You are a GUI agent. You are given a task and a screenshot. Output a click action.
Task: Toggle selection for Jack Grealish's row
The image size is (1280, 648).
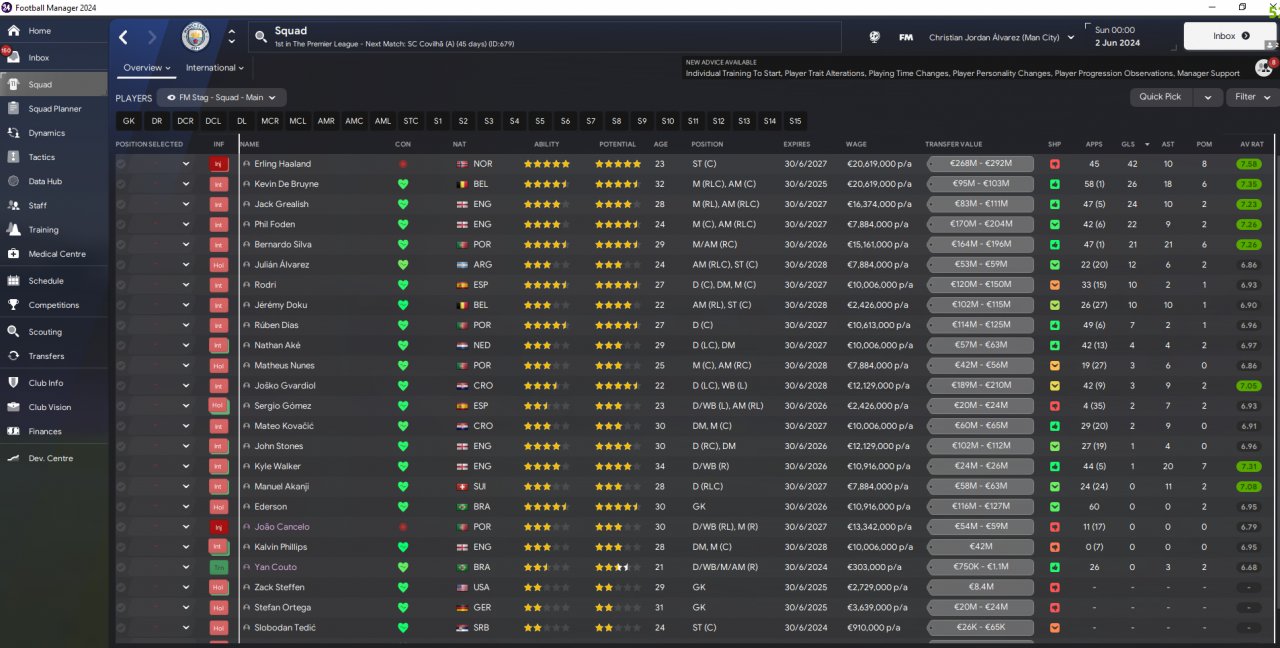[x=121, y=204]
